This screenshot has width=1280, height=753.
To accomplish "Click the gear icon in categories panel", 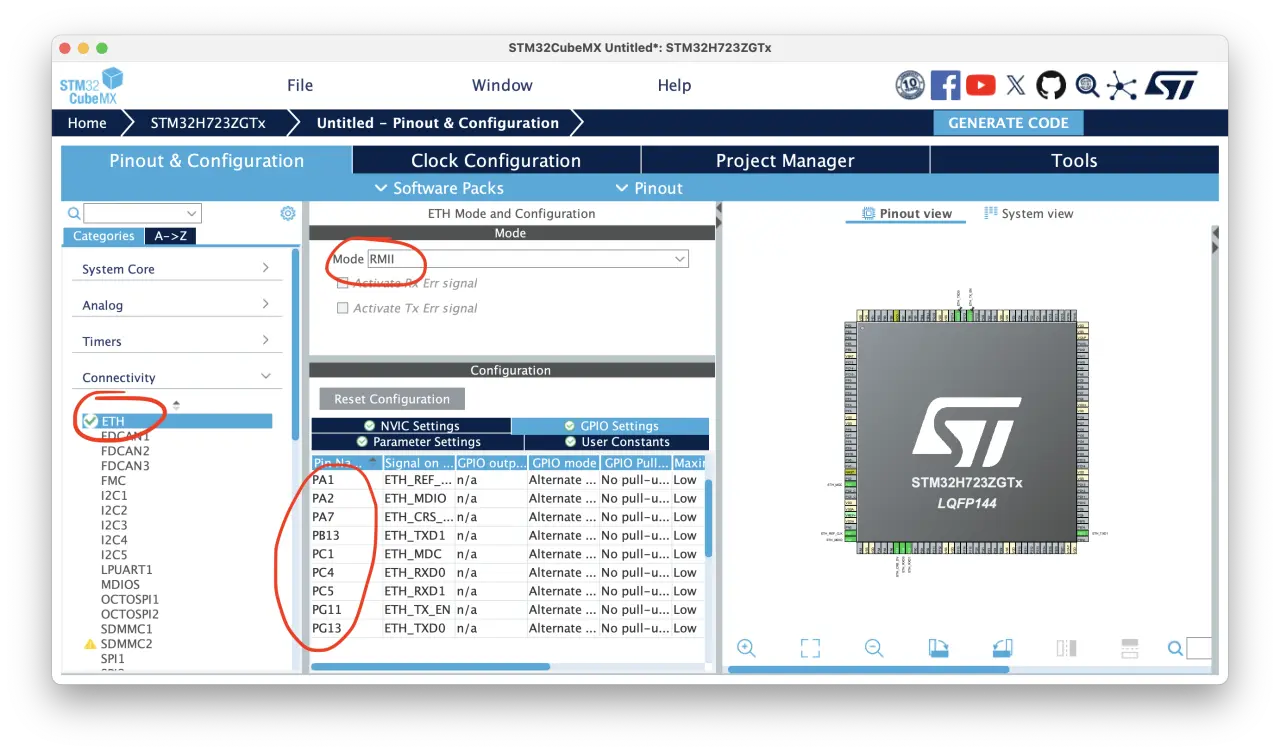I will (288, 213).
